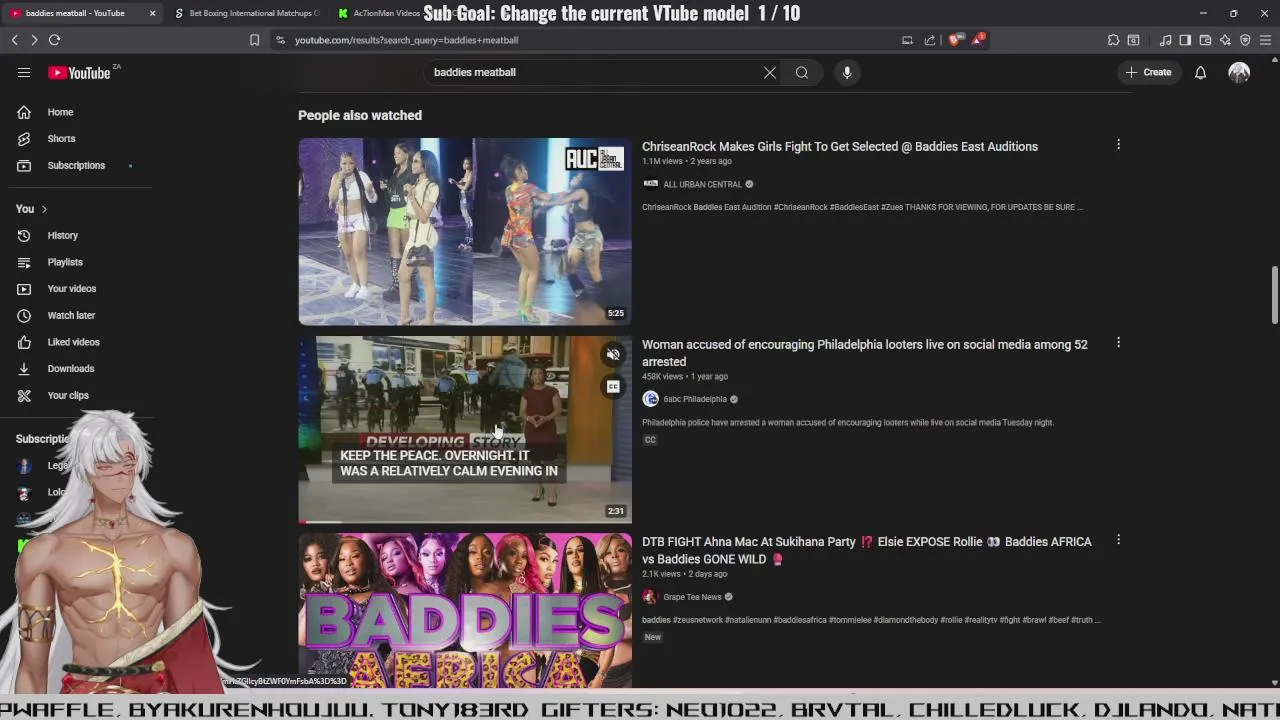This screenshot has height=720, width=1280.
Task: Go to YouTube home via logo
Action: pos(79,72)
